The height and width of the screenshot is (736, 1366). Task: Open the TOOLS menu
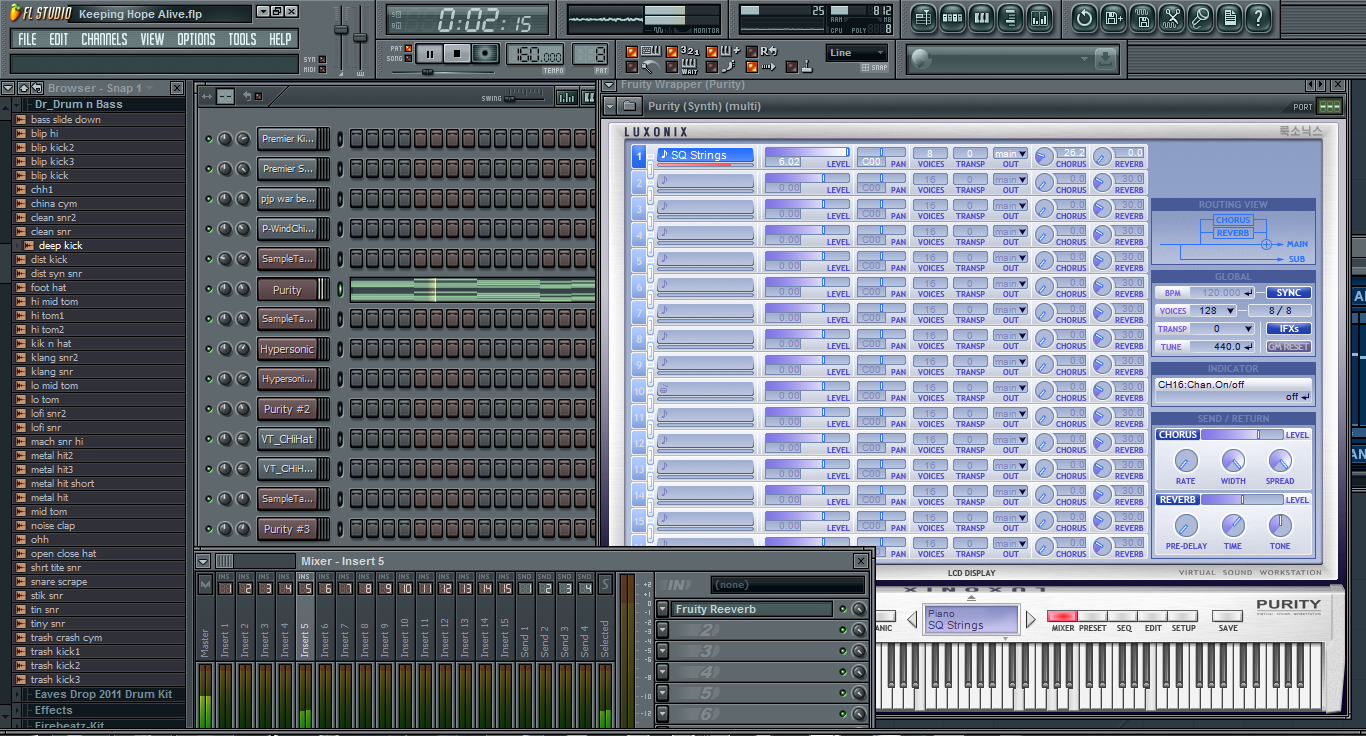242,39
